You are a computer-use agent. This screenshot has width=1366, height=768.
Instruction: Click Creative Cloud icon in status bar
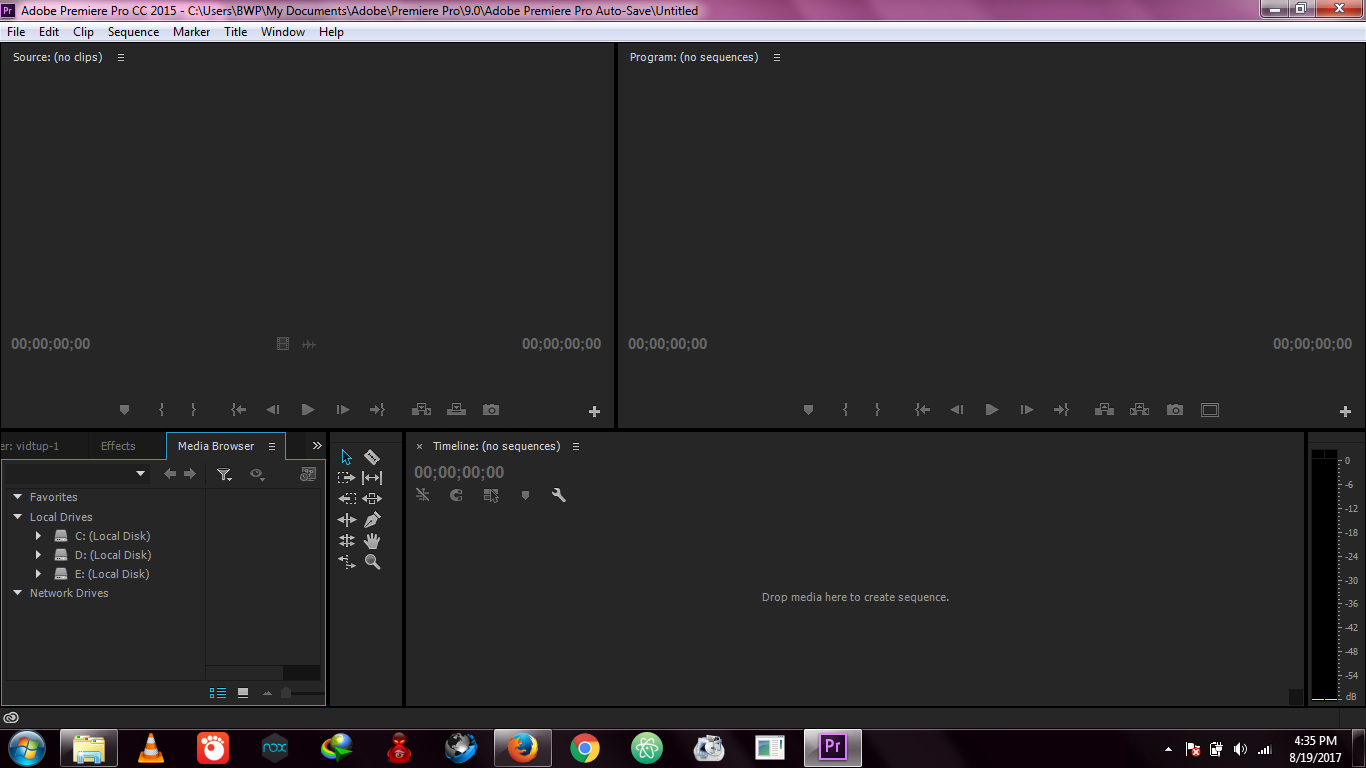11,718
